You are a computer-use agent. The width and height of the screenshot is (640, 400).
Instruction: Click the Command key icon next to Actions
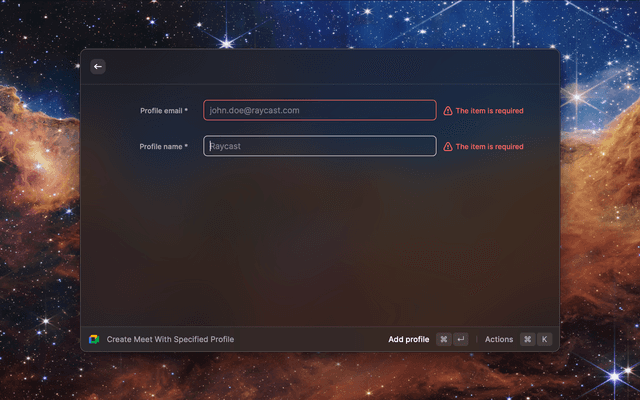(x=527, y=339)
